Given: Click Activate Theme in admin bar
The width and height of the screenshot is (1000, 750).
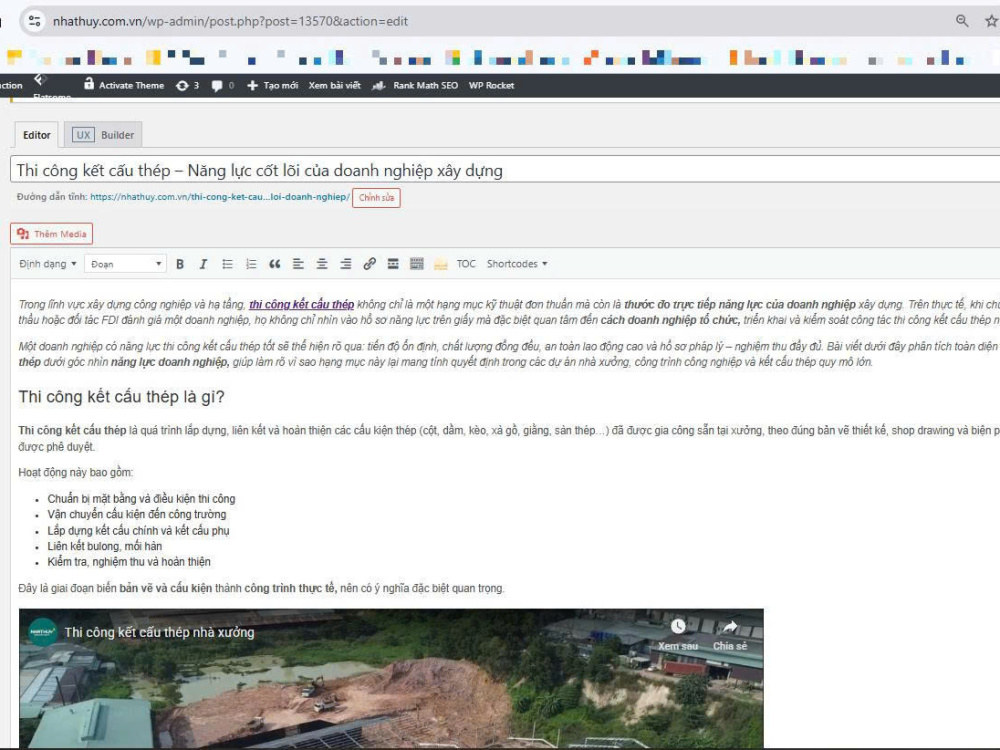Looking at the screenshot, I should (x=124, y=85).
